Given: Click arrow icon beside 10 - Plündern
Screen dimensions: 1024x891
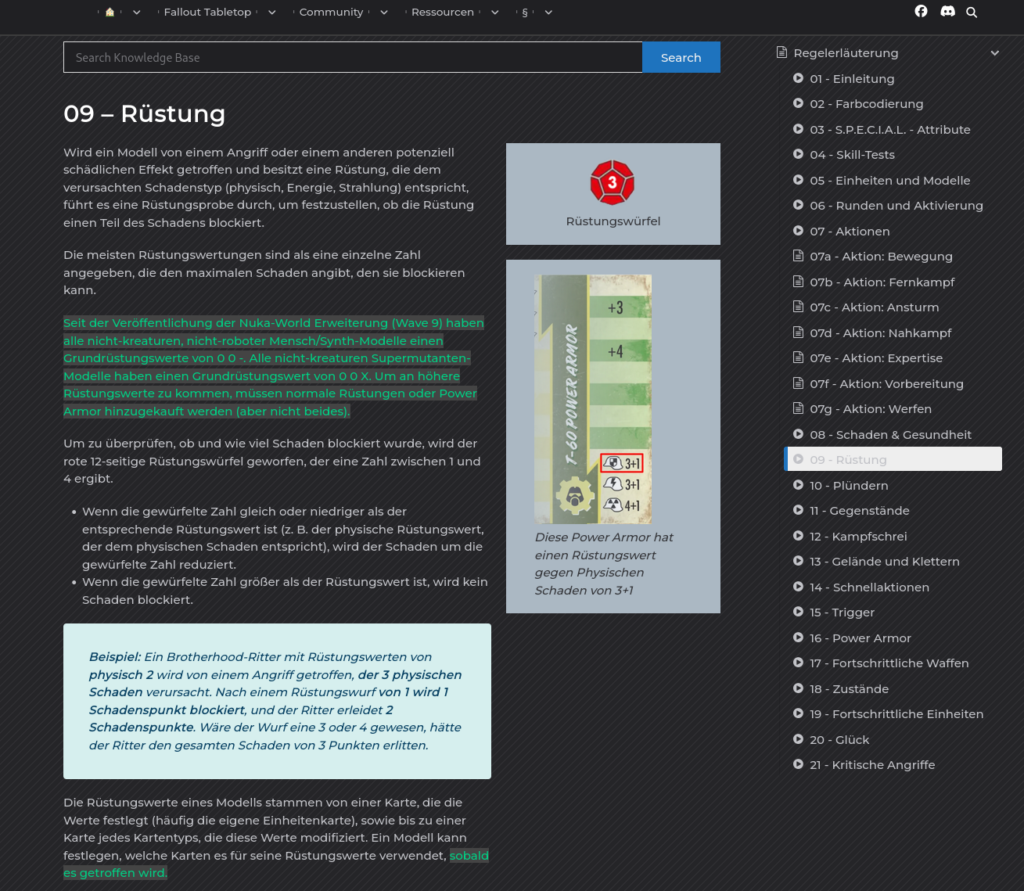Looking at the screenshot, I should (798, 485).
